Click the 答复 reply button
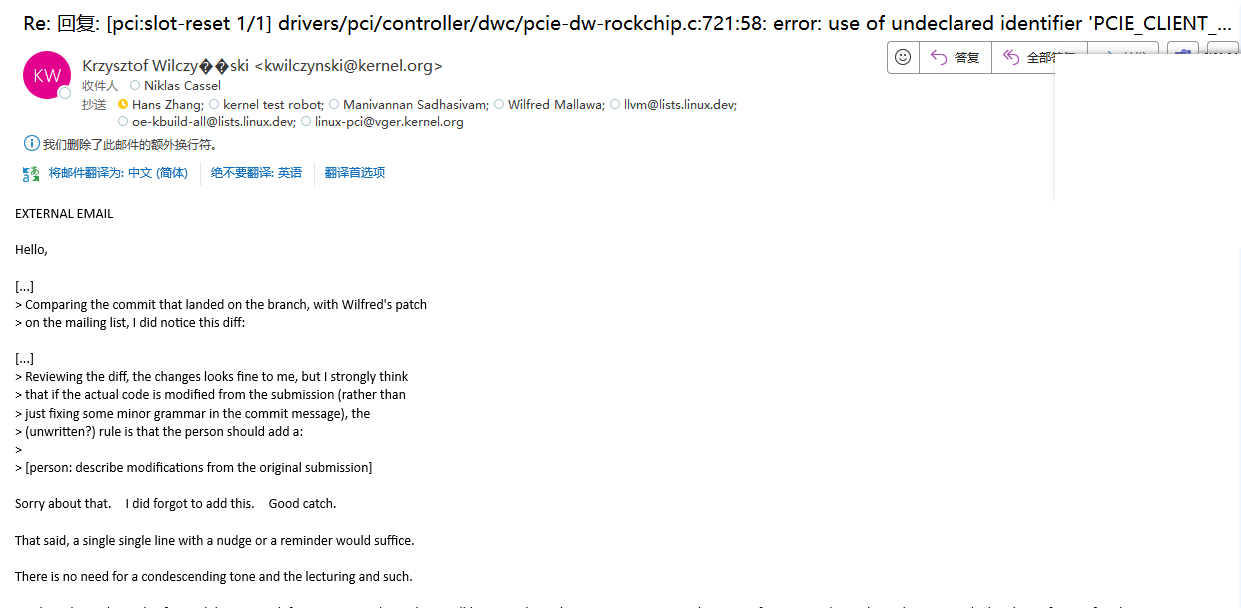 point(955,58)
